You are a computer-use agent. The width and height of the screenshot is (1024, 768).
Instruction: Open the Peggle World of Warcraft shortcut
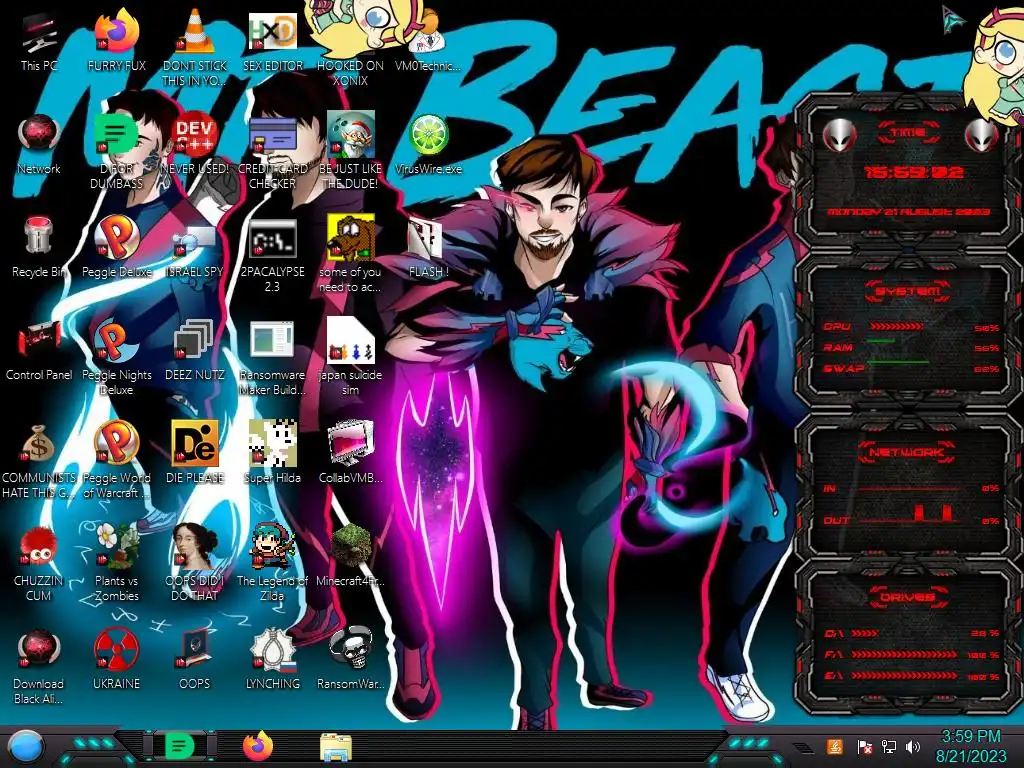[116, 460]
